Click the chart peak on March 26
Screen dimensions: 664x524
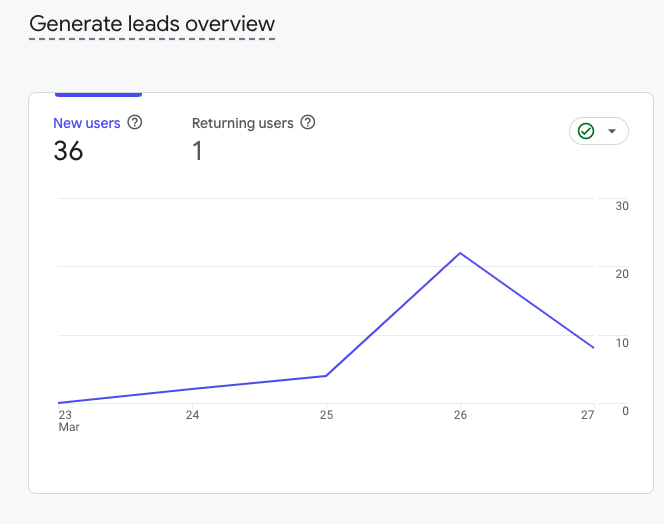click(x=460, y=253)
